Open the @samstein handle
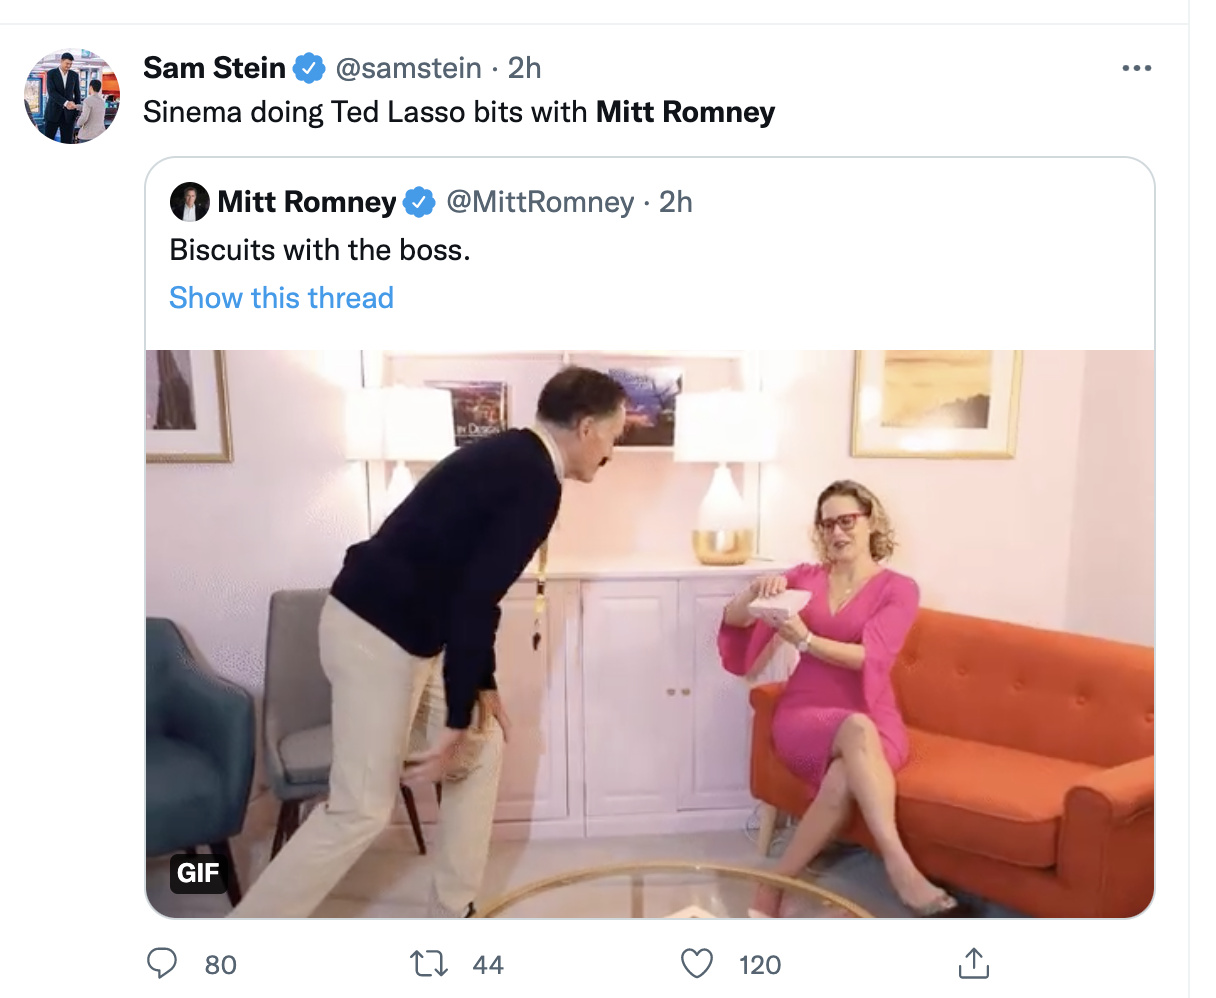This screenshot has height=998, width=1216. click(x=408, y=68)
